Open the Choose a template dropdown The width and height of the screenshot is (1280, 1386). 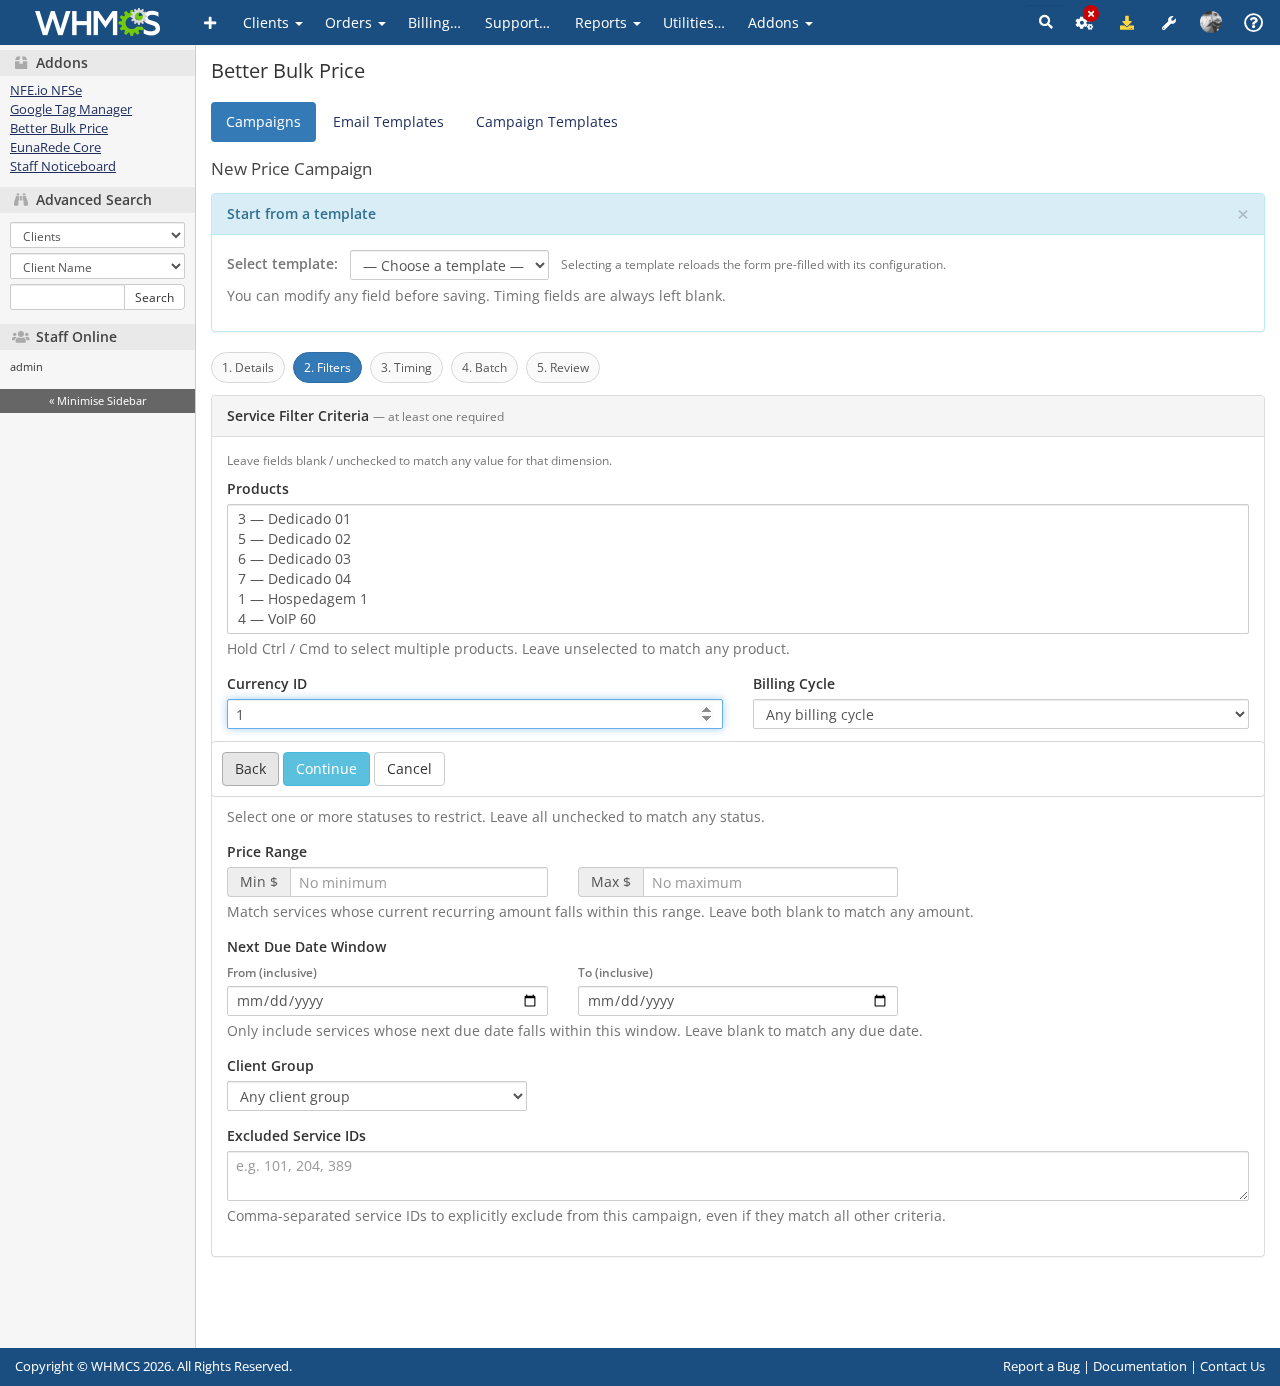tap(449, 265)
